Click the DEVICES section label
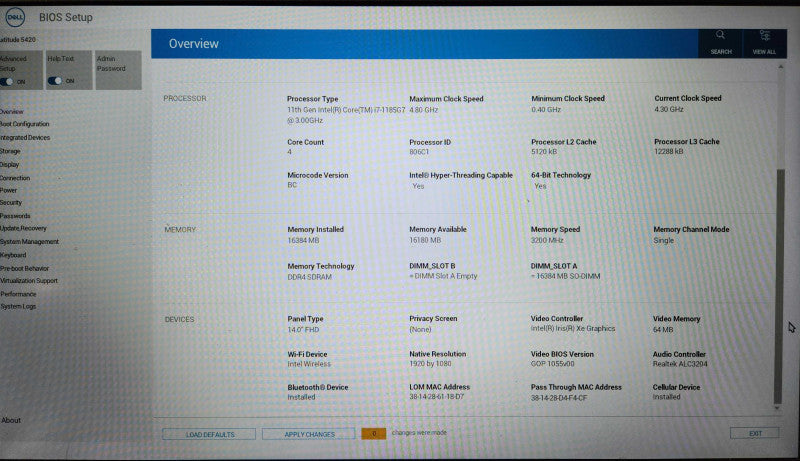Image resolution: width=800 pixels, height=461 pixels. click(x=179, y=320)
